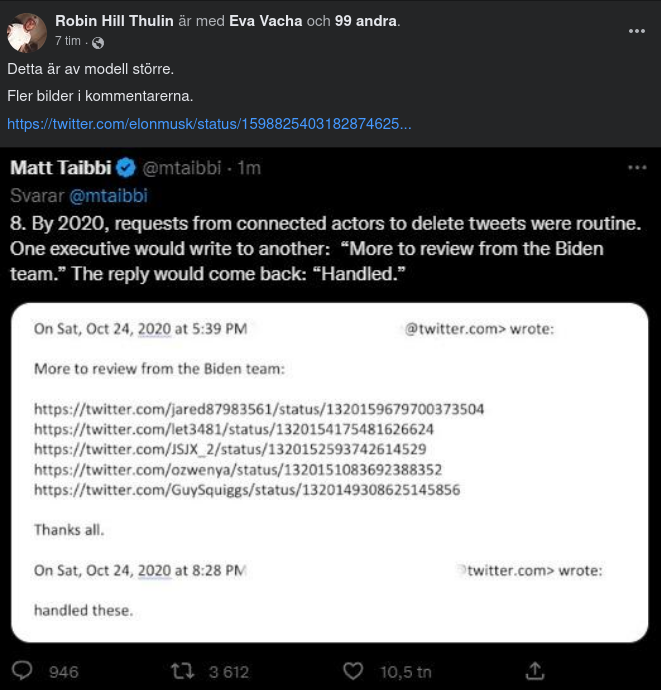Click the tweet share upload icon
The width and height of the screenshot is (661, 690).
tap(535, 670)
